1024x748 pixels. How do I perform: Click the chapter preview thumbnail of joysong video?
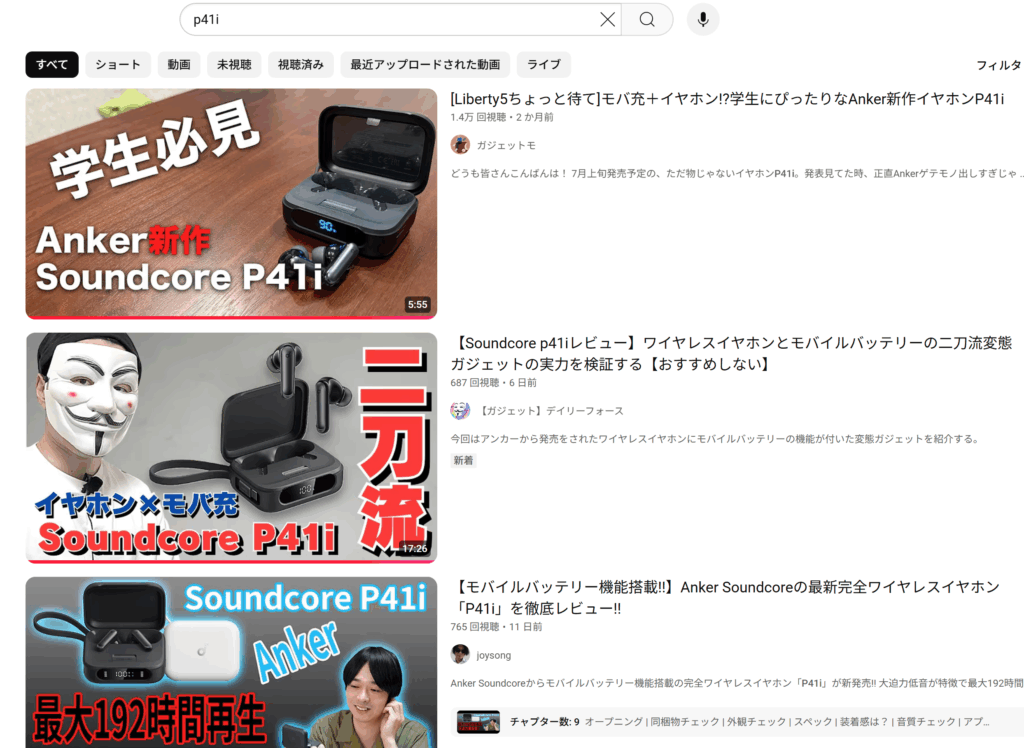coord(478,722)
